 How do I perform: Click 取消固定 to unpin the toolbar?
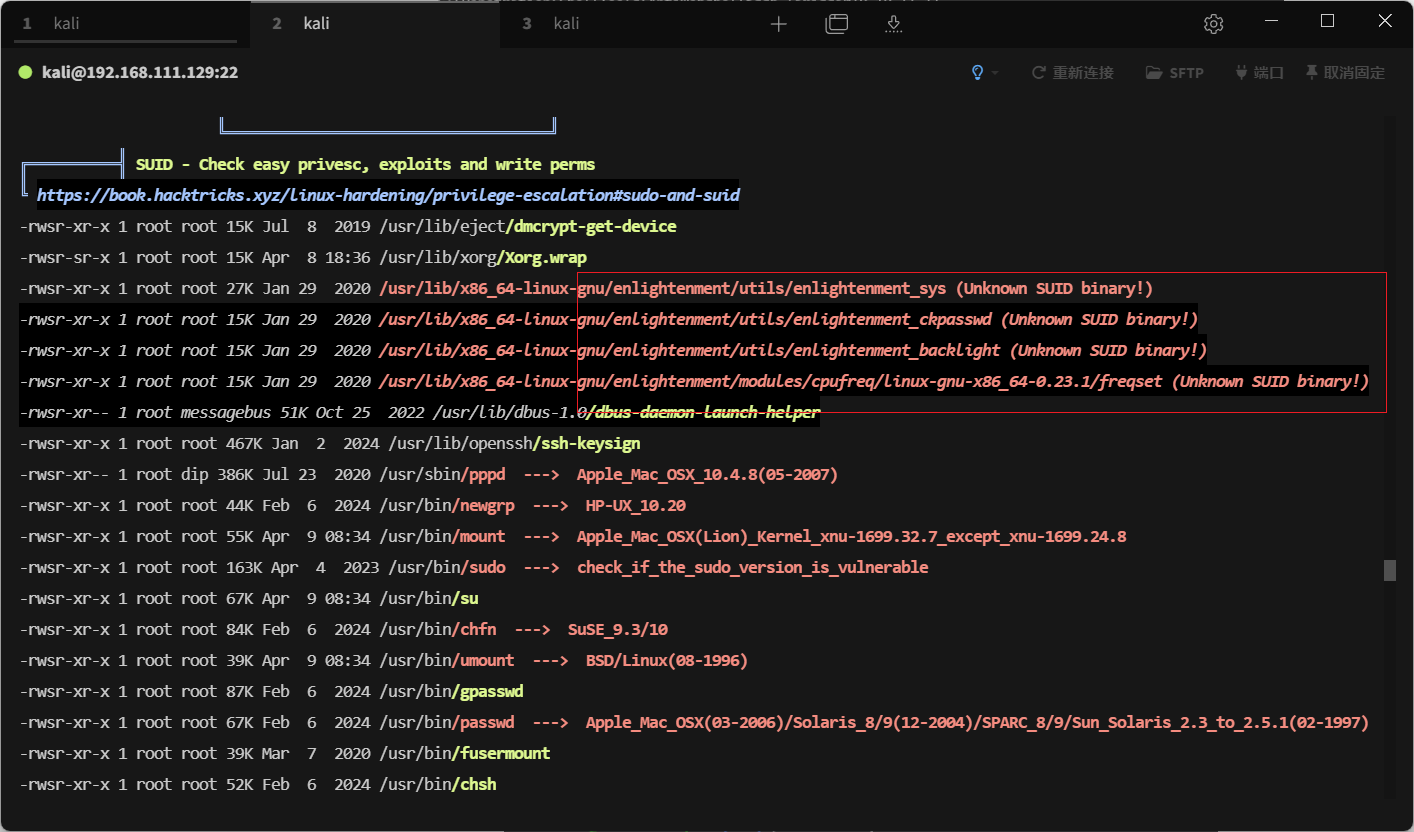pyautogui.click(x=1345, y=73)
